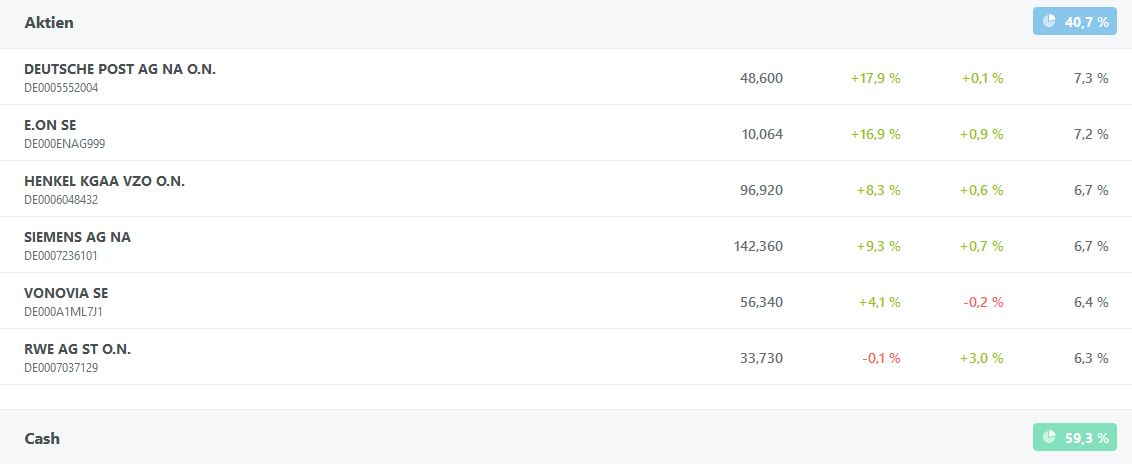This screenshot has width=1132, height=464.
Task: Click Vonovia's -0,2 % daily change
Action: click(x=982, y=302)
